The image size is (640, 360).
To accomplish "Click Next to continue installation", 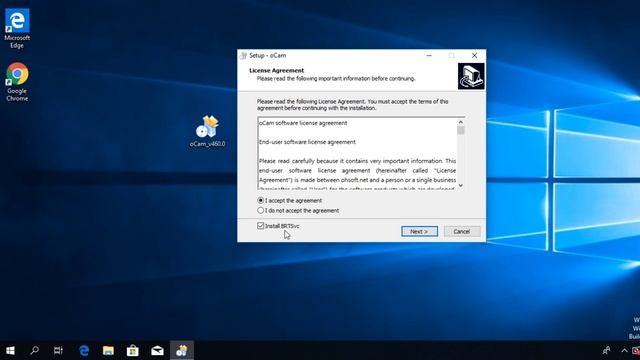I will click(x=419, y=231).
